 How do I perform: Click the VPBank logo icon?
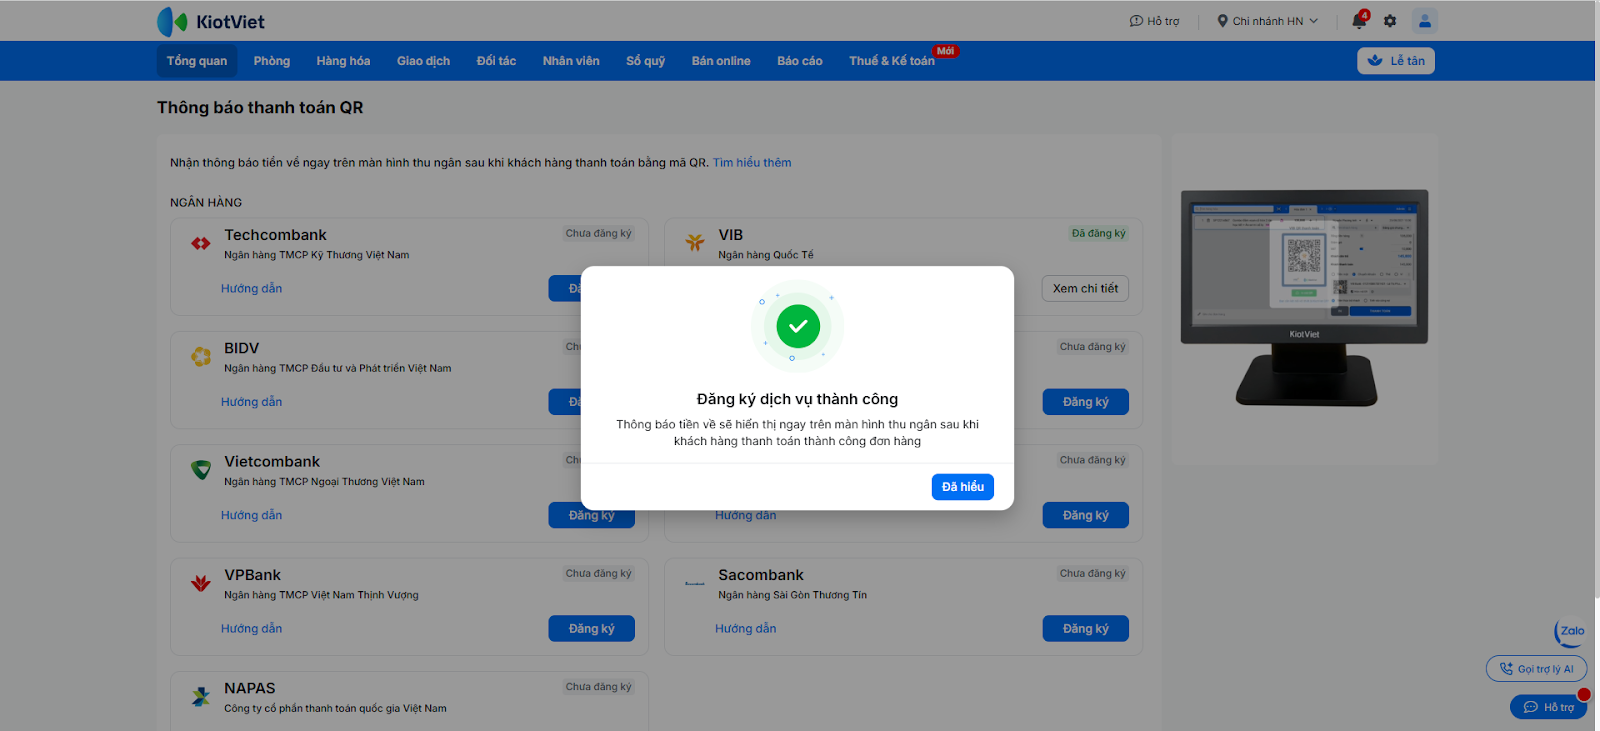201,583
